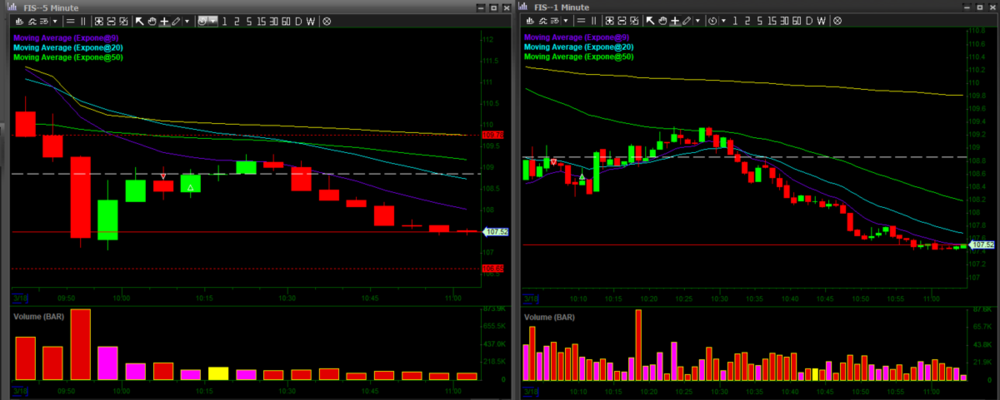Select the arrow pointer tool in the 5 Minute chart

tap(140, 21)
